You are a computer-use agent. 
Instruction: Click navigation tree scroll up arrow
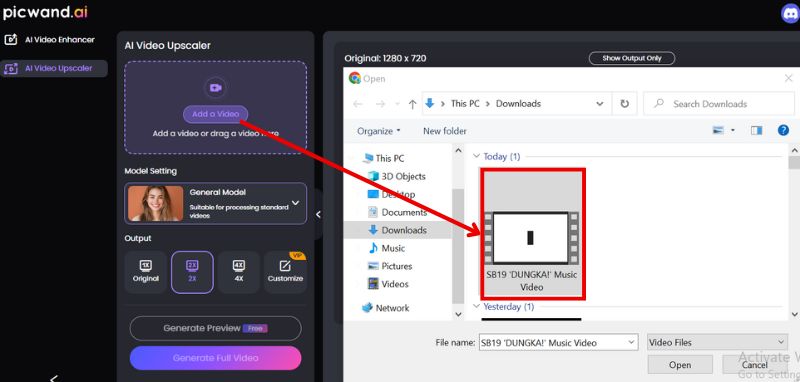tap(458, 151)
